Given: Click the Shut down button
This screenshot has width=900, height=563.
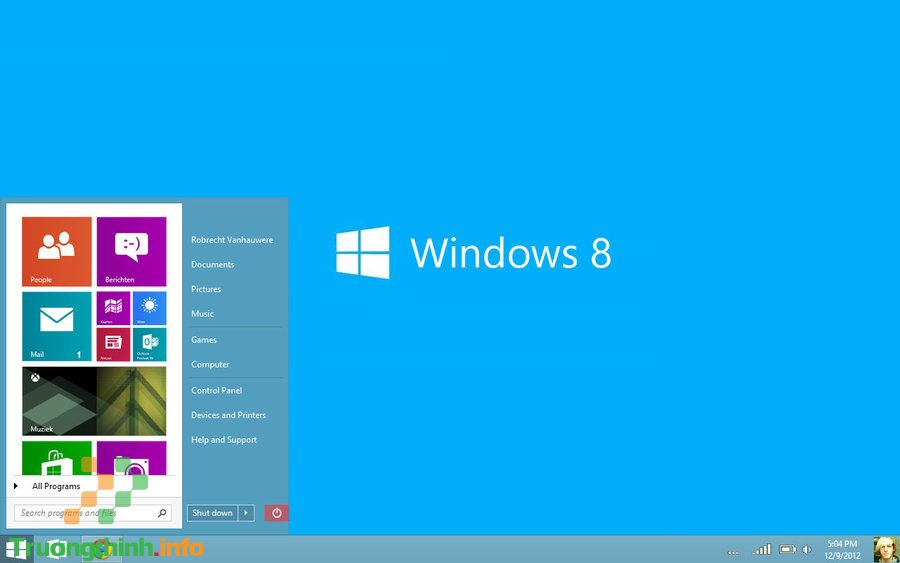Looking at the screenshot, I should [212, 513].
